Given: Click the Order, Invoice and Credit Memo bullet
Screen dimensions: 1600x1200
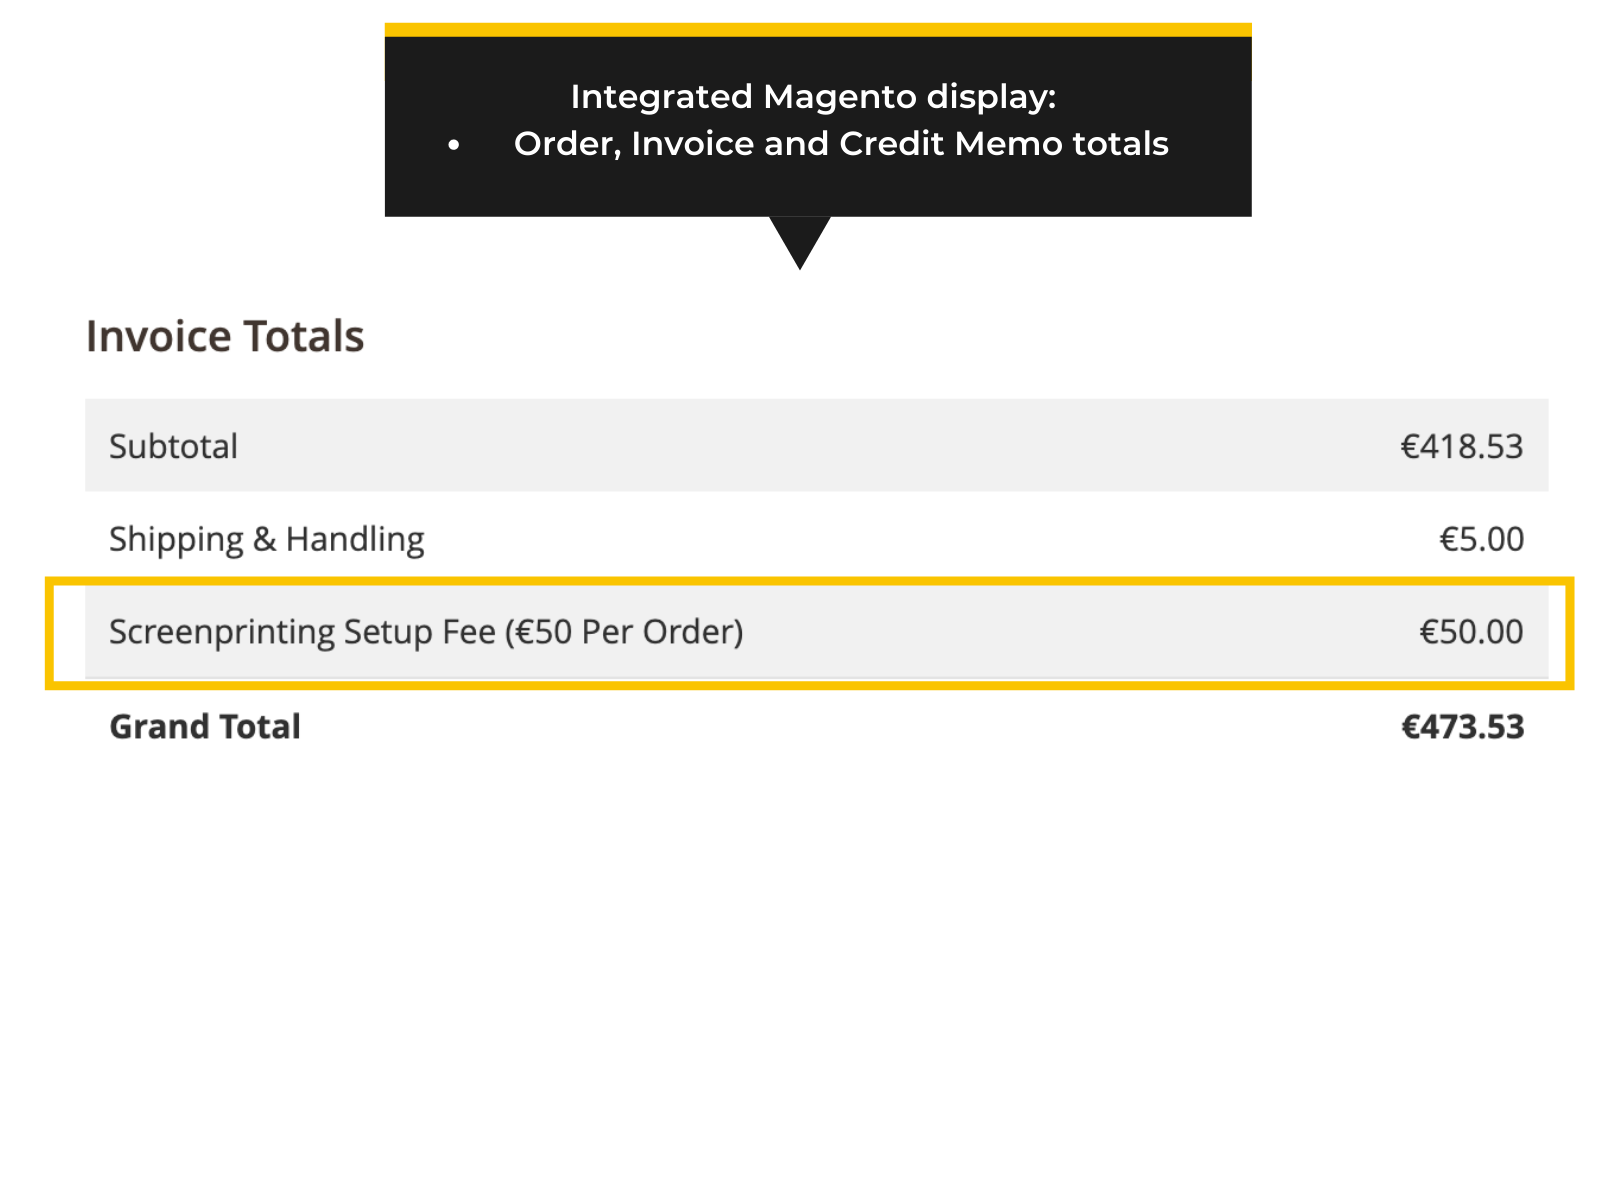Looking at the screenshot, I should pyautogui.click(x=841, y=144).
